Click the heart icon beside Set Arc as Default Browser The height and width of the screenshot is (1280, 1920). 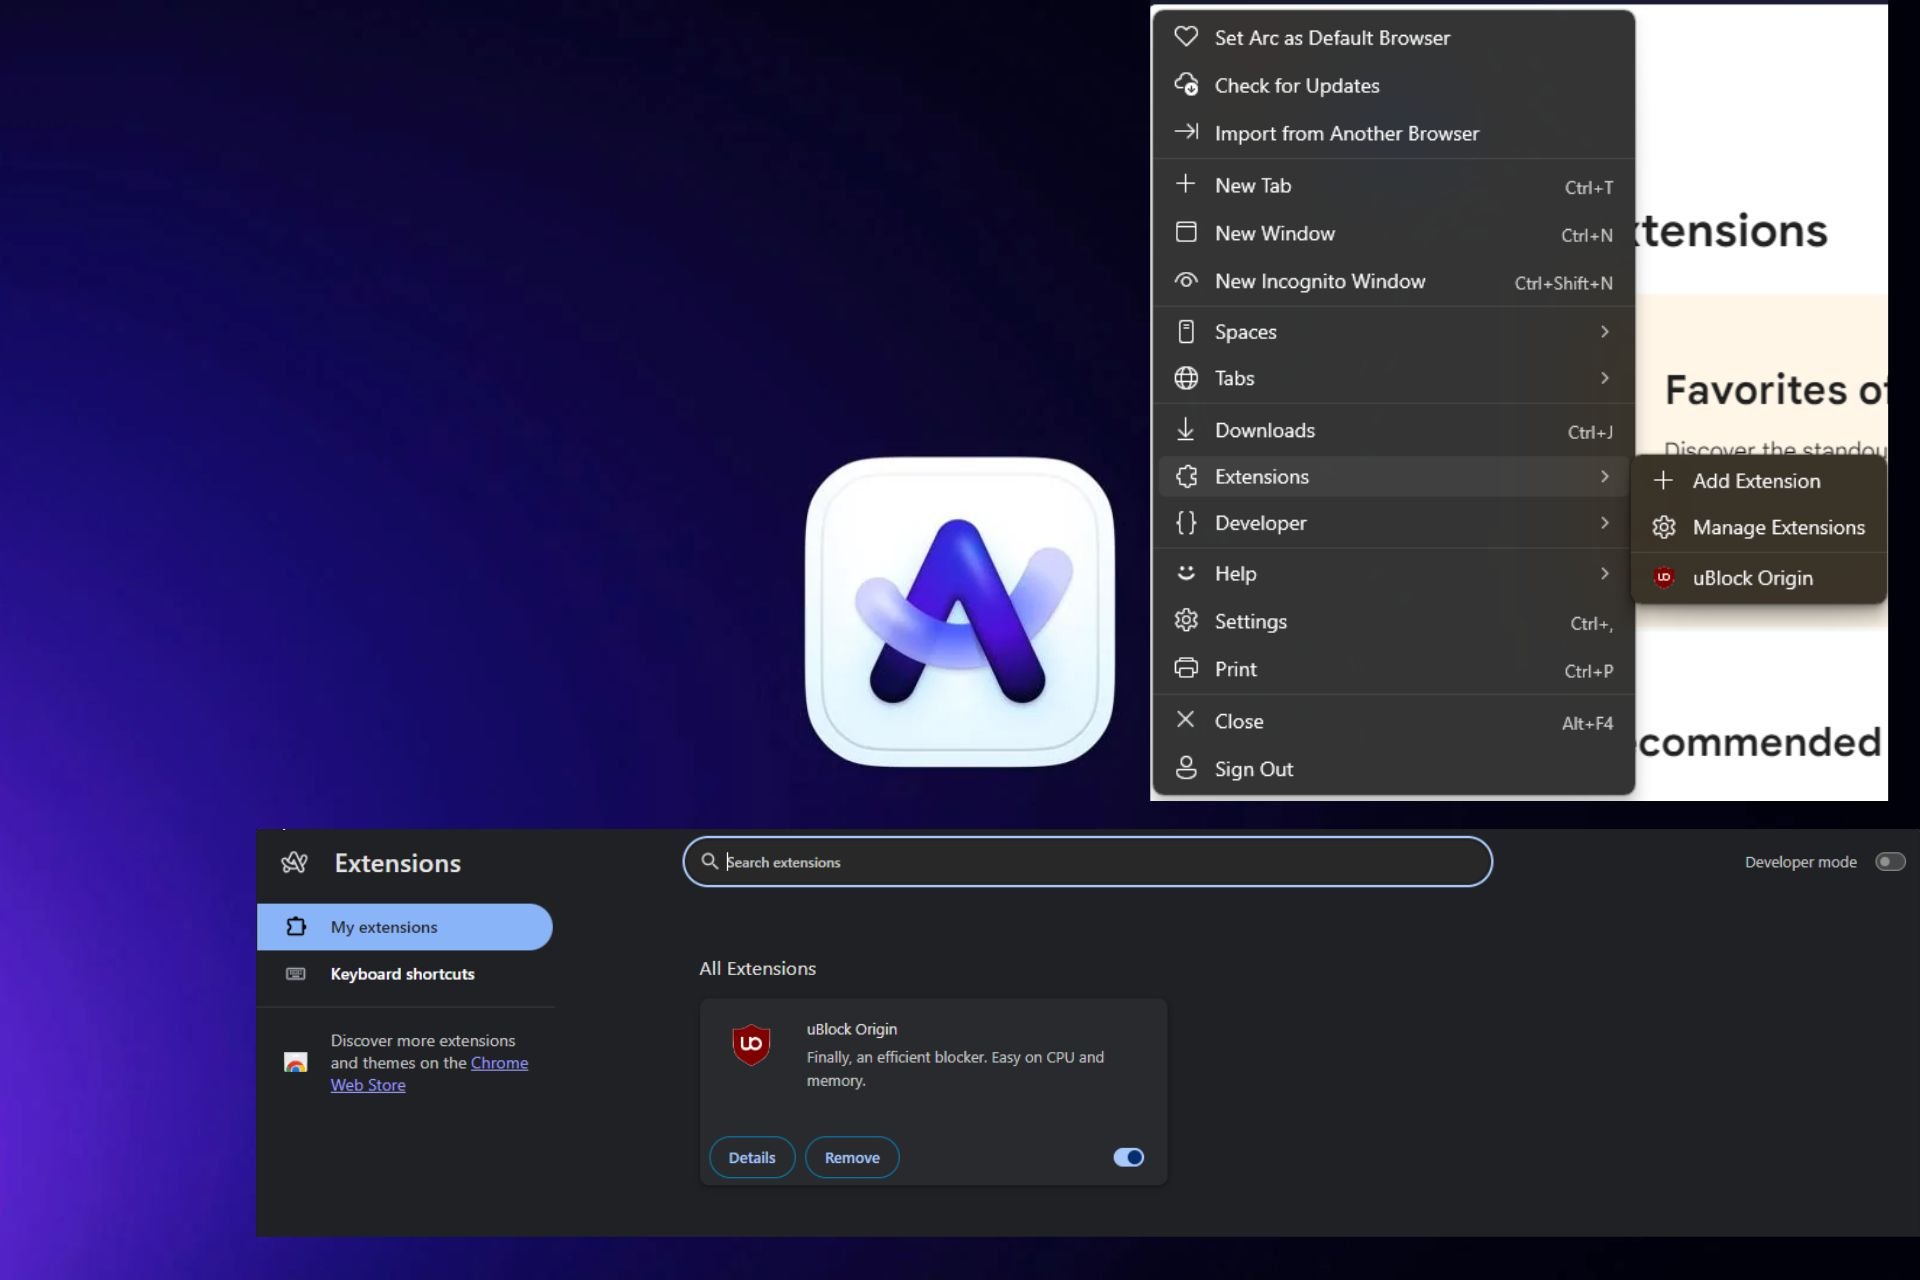tap(1186, 37)
